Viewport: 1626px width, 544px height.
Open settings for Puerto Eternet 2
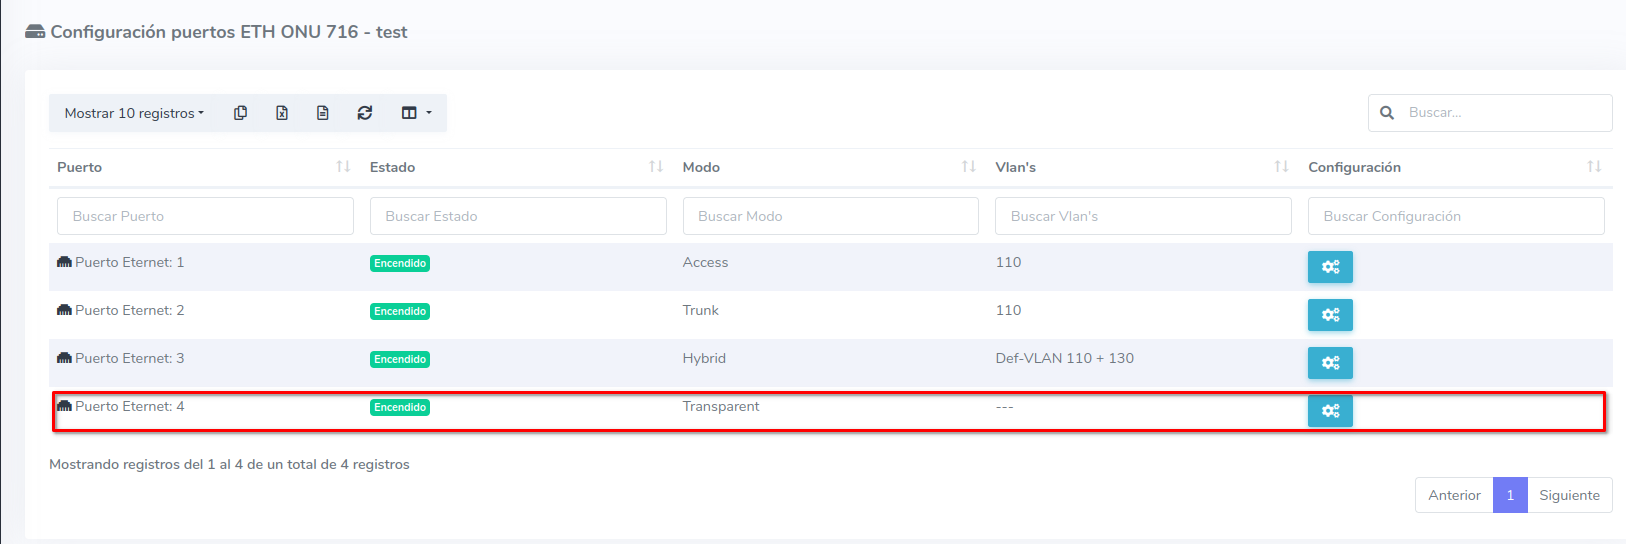[x=1330, y=315]
